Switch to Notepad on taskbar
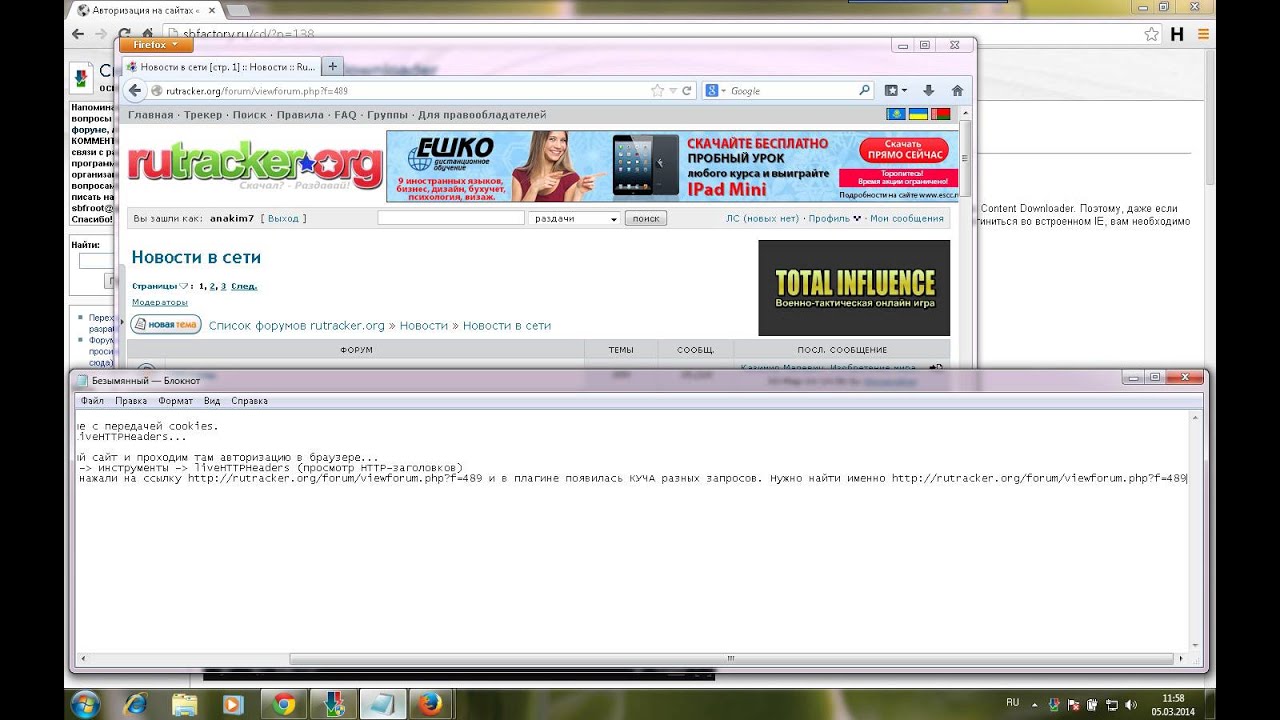Viewport: 1280px width, 720px height. (x=381, y=704)
